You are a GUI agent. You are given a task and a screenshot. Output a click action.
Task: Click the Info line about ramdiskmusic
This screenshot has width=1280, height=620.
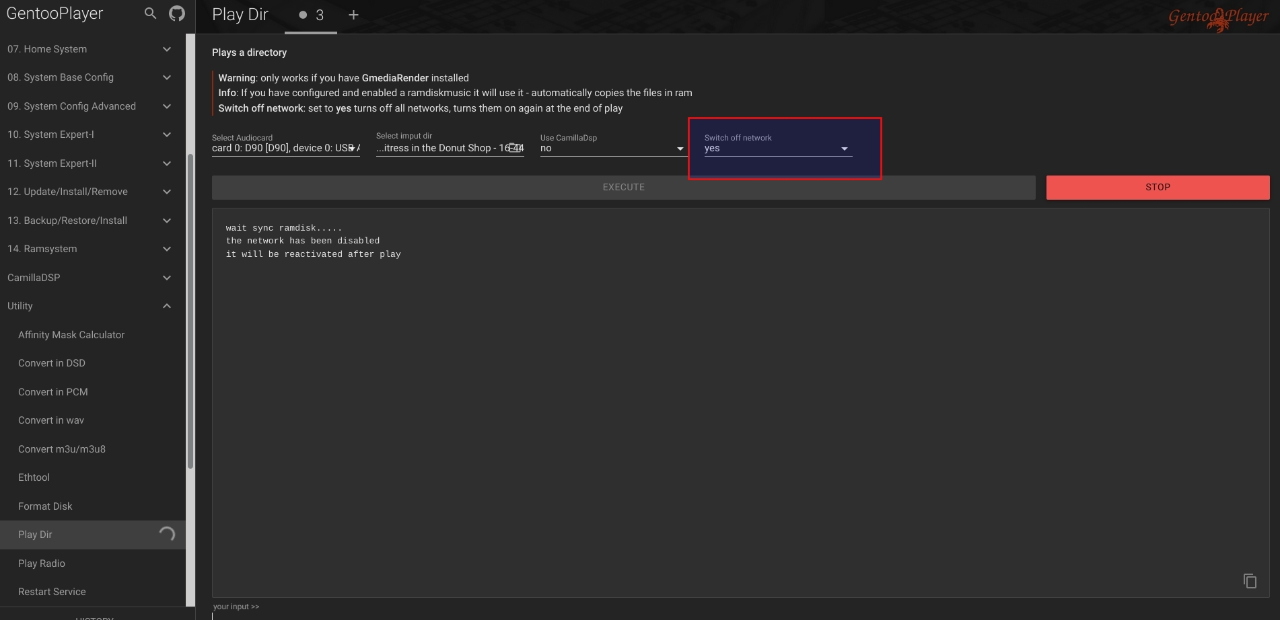(455, 93)
